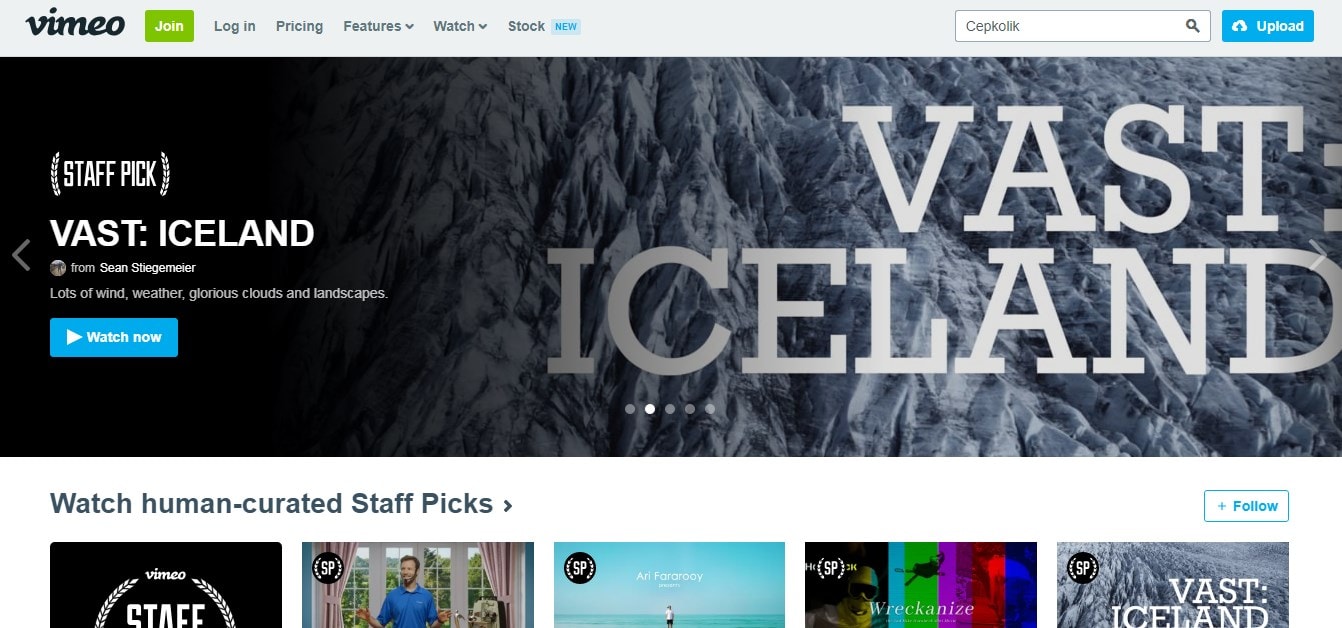Image resolution: width=1342 pixels, height=628 pixels.
Task: Click the Vimeo logo
Action: [75, 22]
